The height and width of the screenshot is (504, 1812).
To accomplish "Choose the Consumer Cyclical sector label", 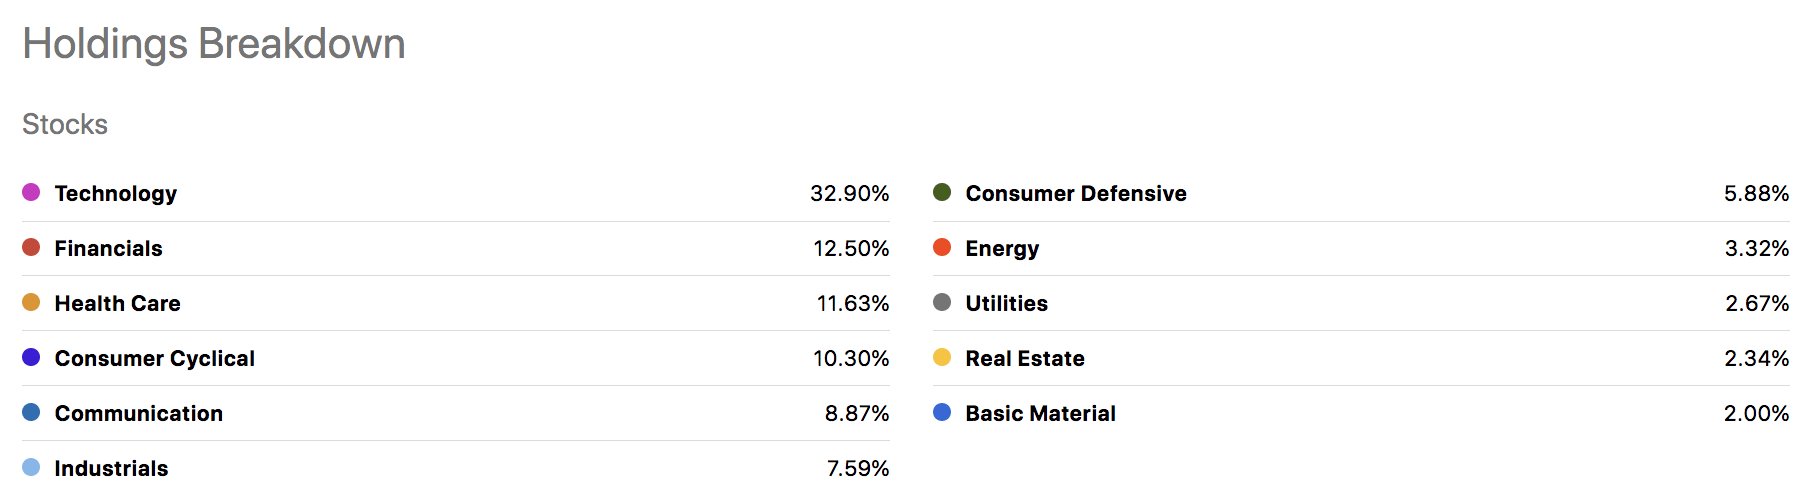I will click(155, 358).
